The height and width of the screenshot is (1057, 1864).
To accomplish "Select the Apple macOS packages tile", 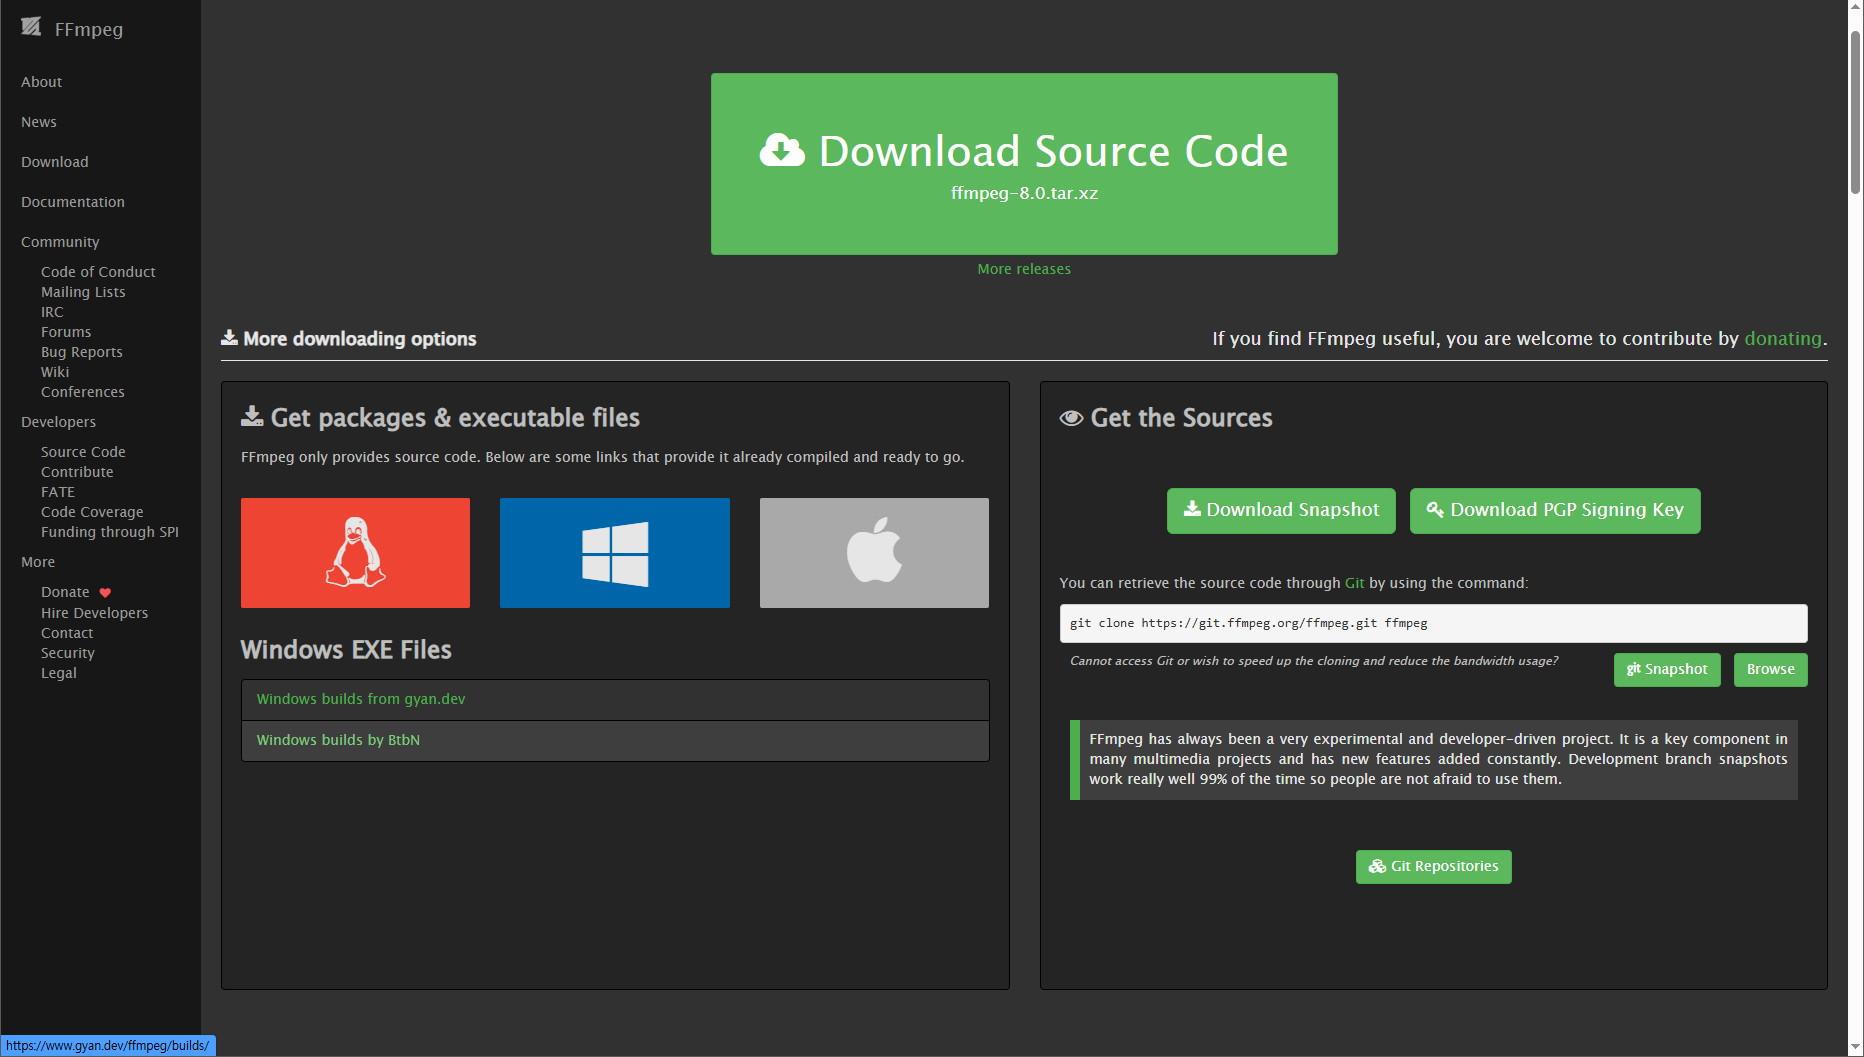I will point(874,553).
